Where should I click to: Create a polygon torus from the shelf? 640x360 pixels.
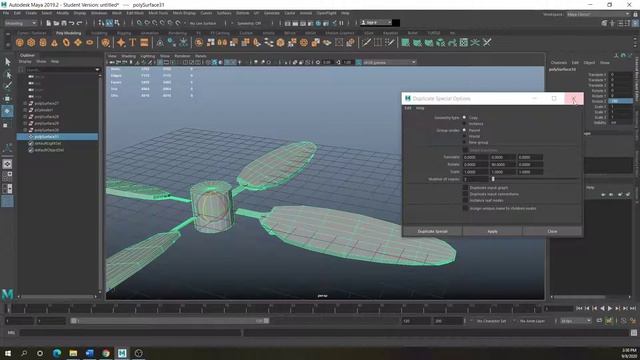[x=66, y=42]
